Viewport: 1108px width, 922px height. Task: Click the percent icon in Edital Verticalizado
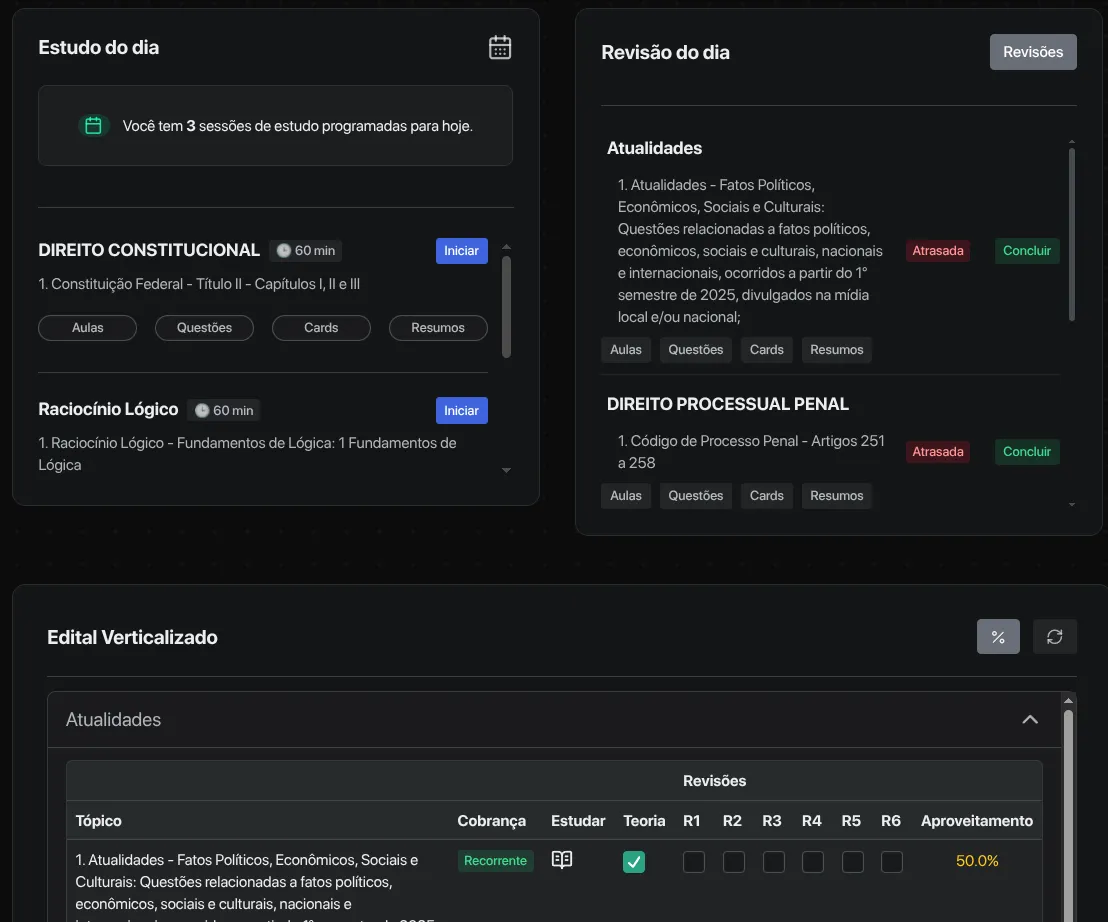(998, 637)
